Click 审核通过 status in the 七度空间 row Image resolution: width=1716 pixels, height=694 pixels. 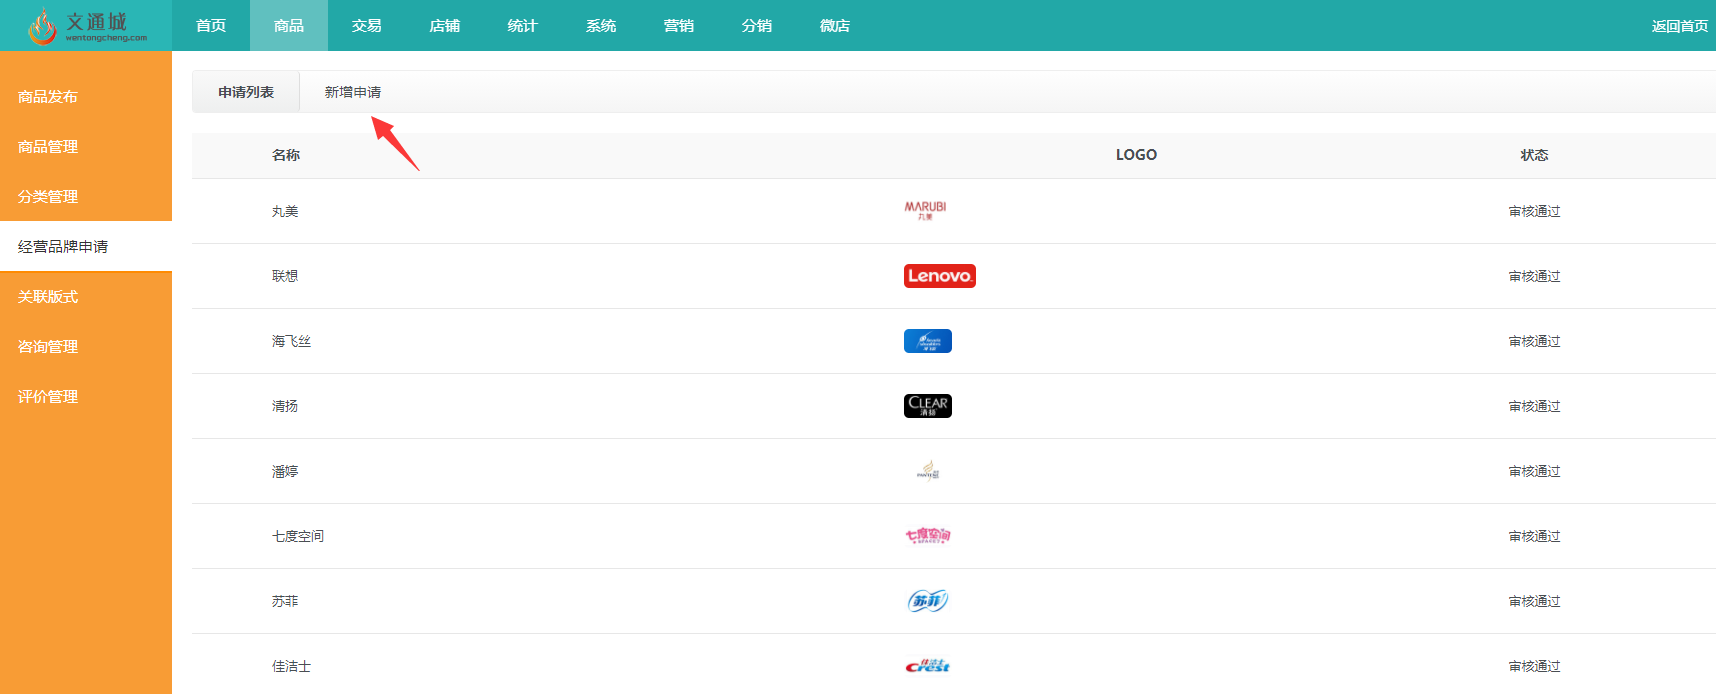coord(1535,536)
